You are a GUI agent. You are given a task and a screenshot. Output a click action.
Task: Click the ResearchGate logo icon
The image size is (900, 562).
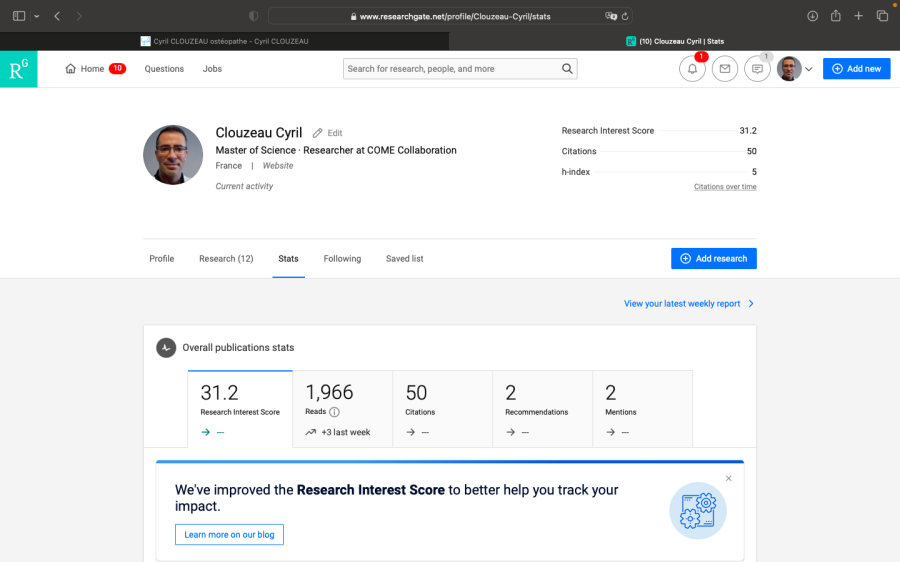18,69
